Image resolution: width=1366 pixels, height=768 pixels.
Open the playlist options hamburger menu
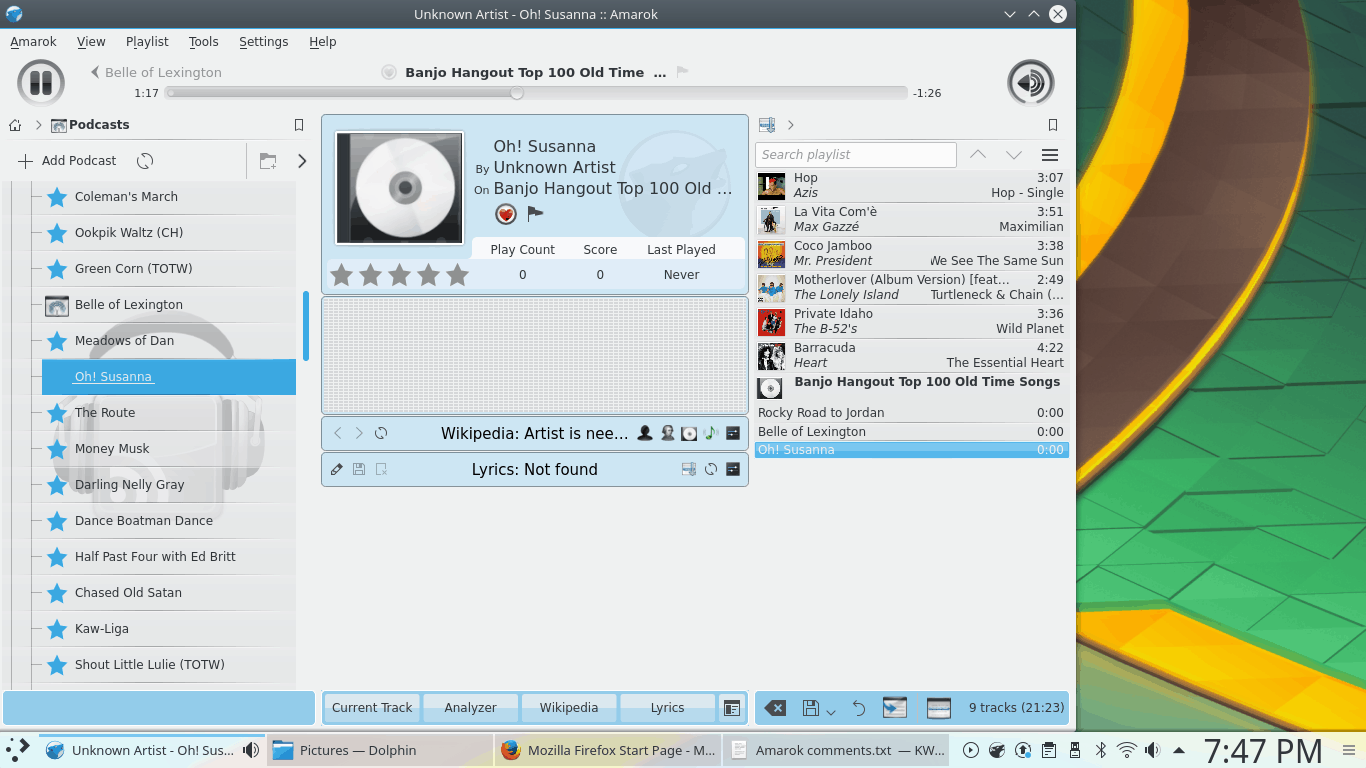click(x=1050, y=155)
